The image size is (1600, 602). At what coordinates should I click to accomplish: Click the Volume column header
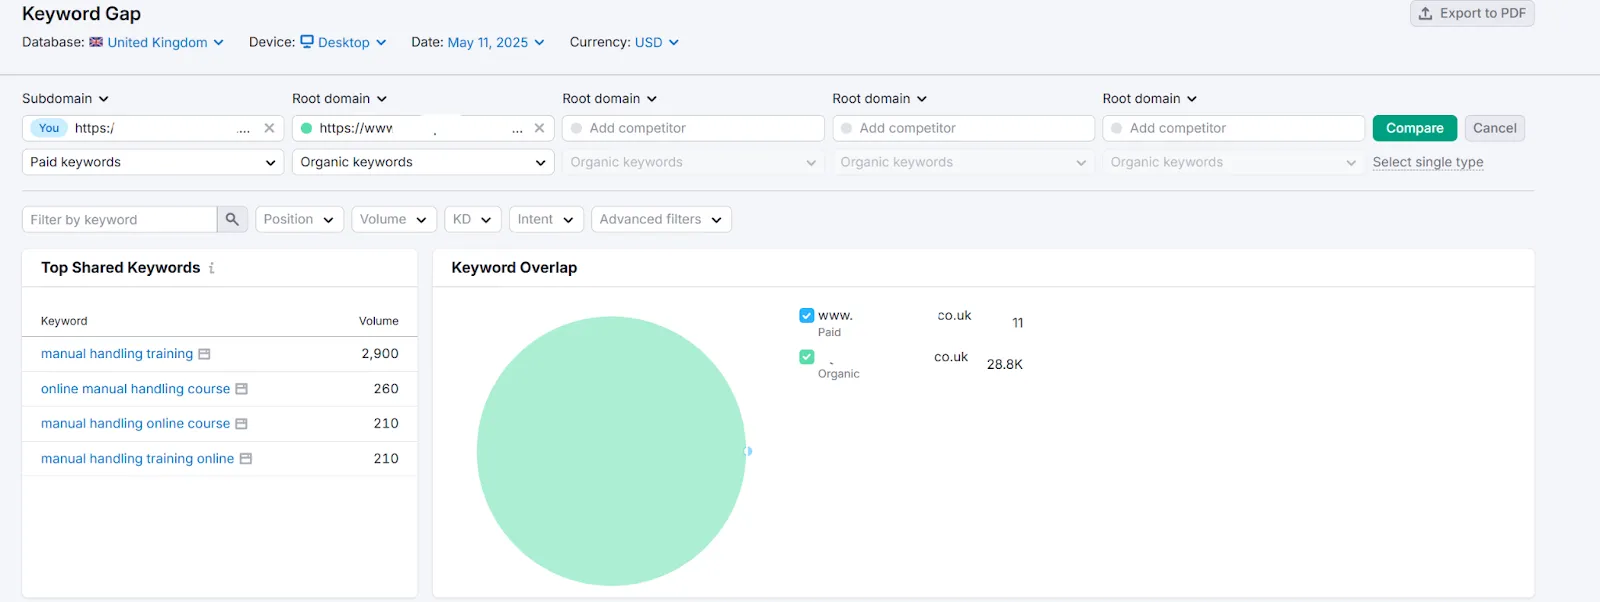[x=379, y=321]
